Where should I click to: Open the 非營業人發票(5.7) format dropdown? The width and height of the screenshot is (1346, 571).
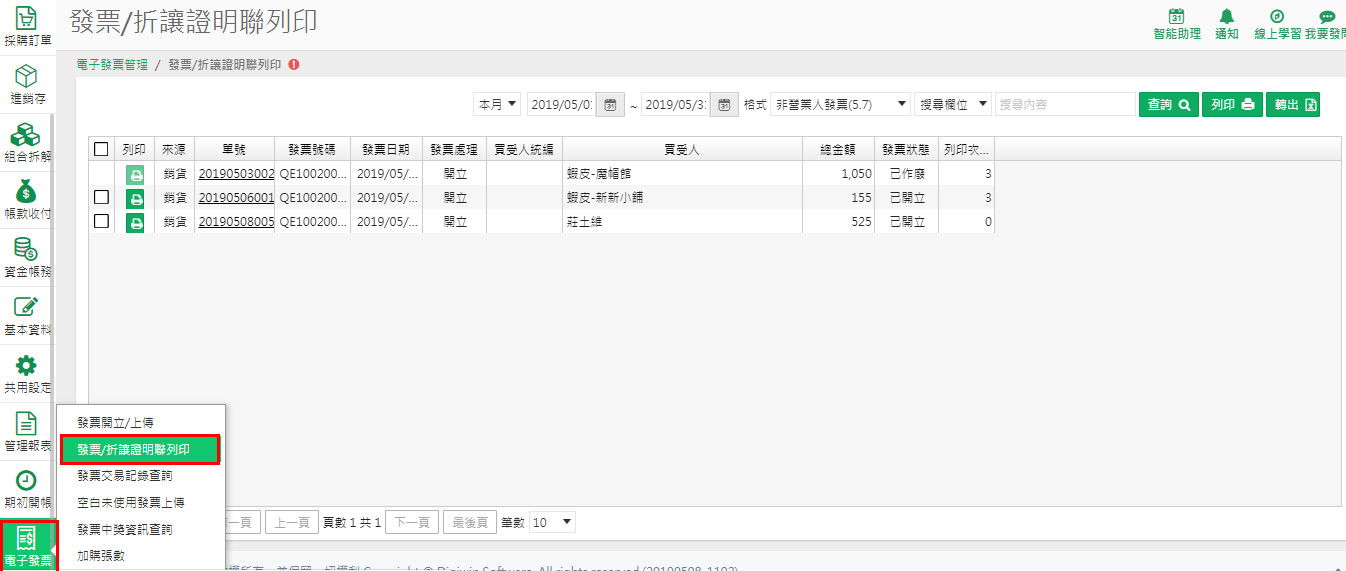pos(840,104)
